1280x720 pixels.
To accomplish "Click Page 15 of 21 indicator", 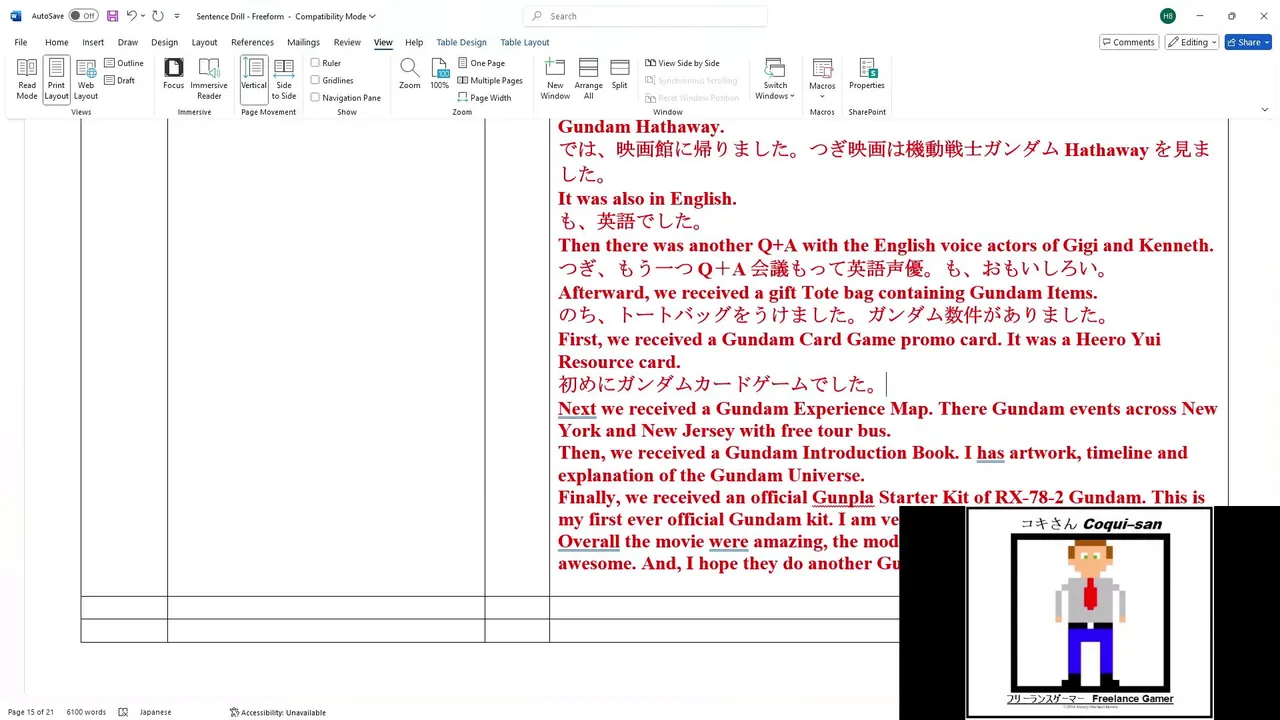I will pos(31,712).
